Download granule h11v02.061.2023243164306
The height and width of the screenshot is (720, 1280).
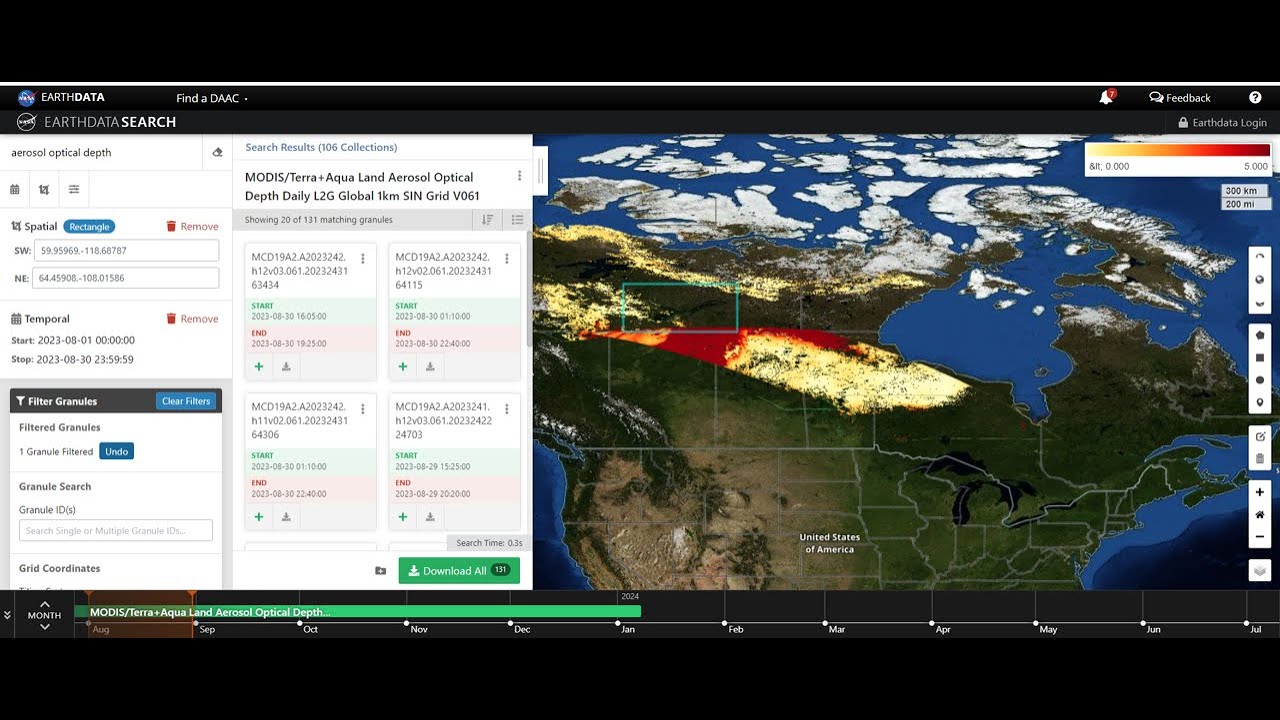point(286,517)
